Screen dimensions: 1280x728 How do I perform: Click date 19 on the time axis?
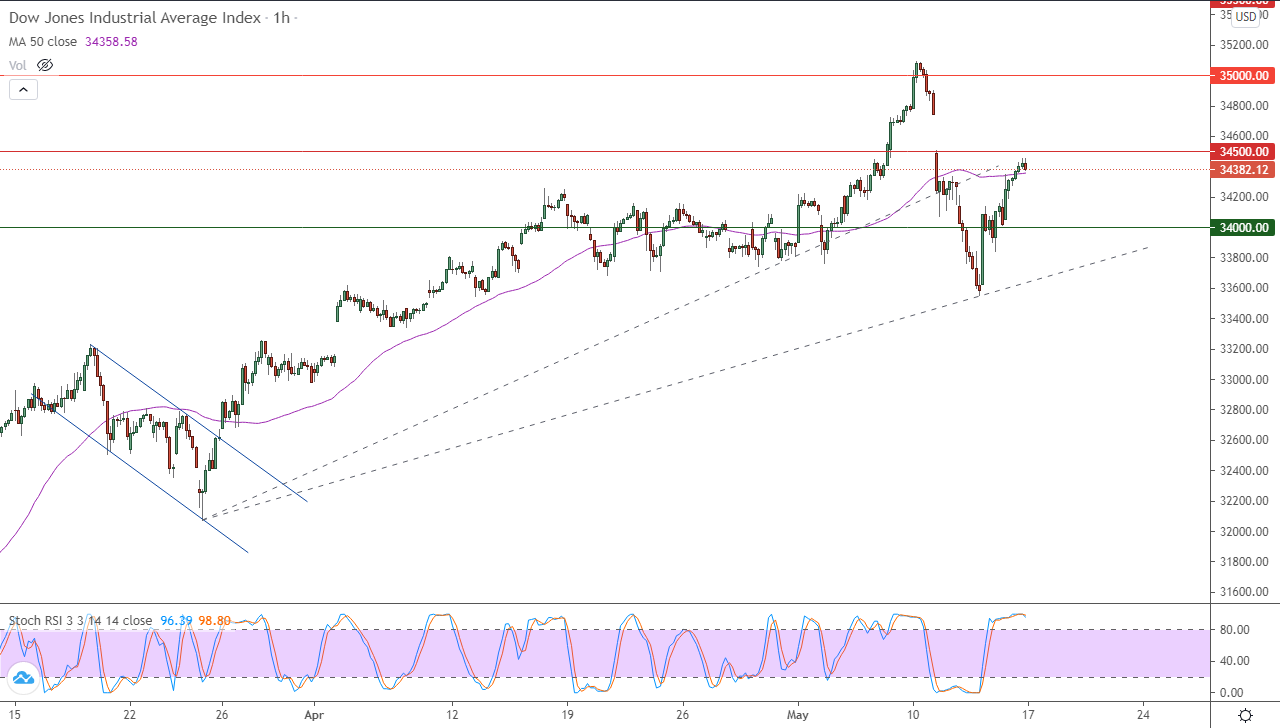(x=567, y=715)
